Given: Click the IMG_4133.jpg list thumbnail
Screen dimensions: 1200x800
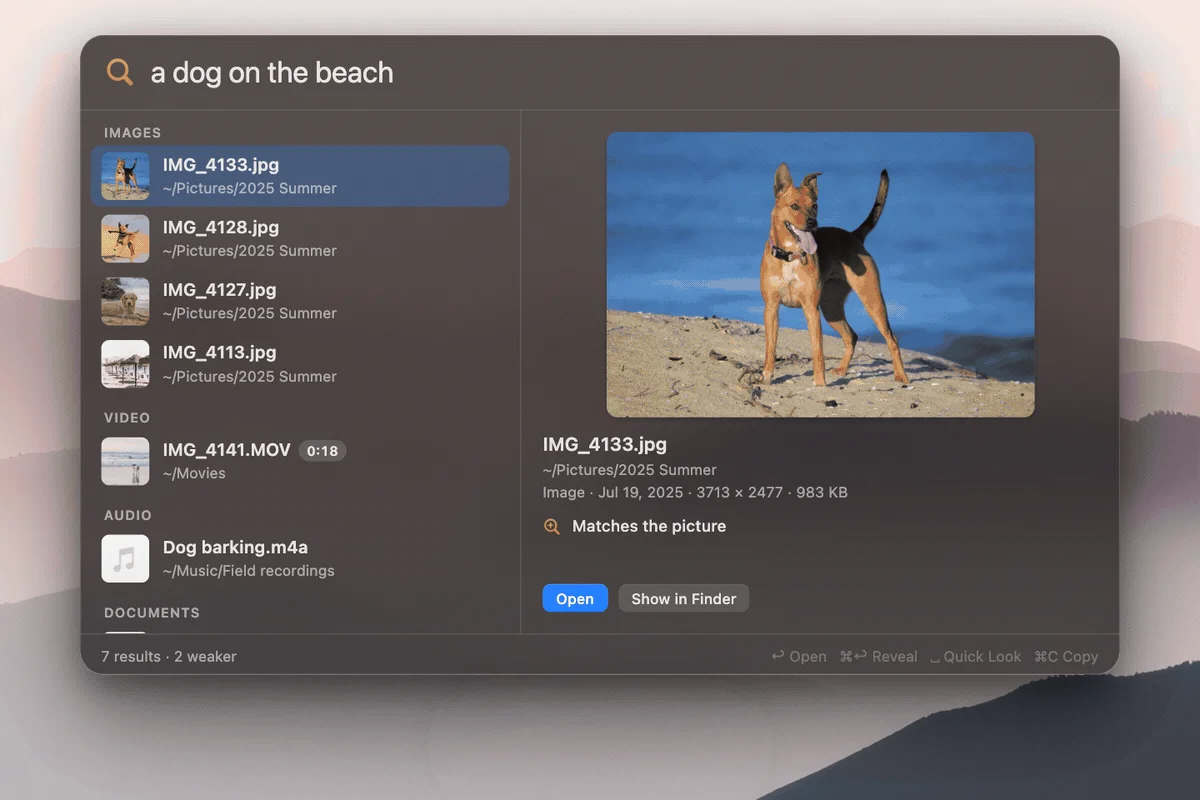Looking at the screenshot, I should [125, 176].
